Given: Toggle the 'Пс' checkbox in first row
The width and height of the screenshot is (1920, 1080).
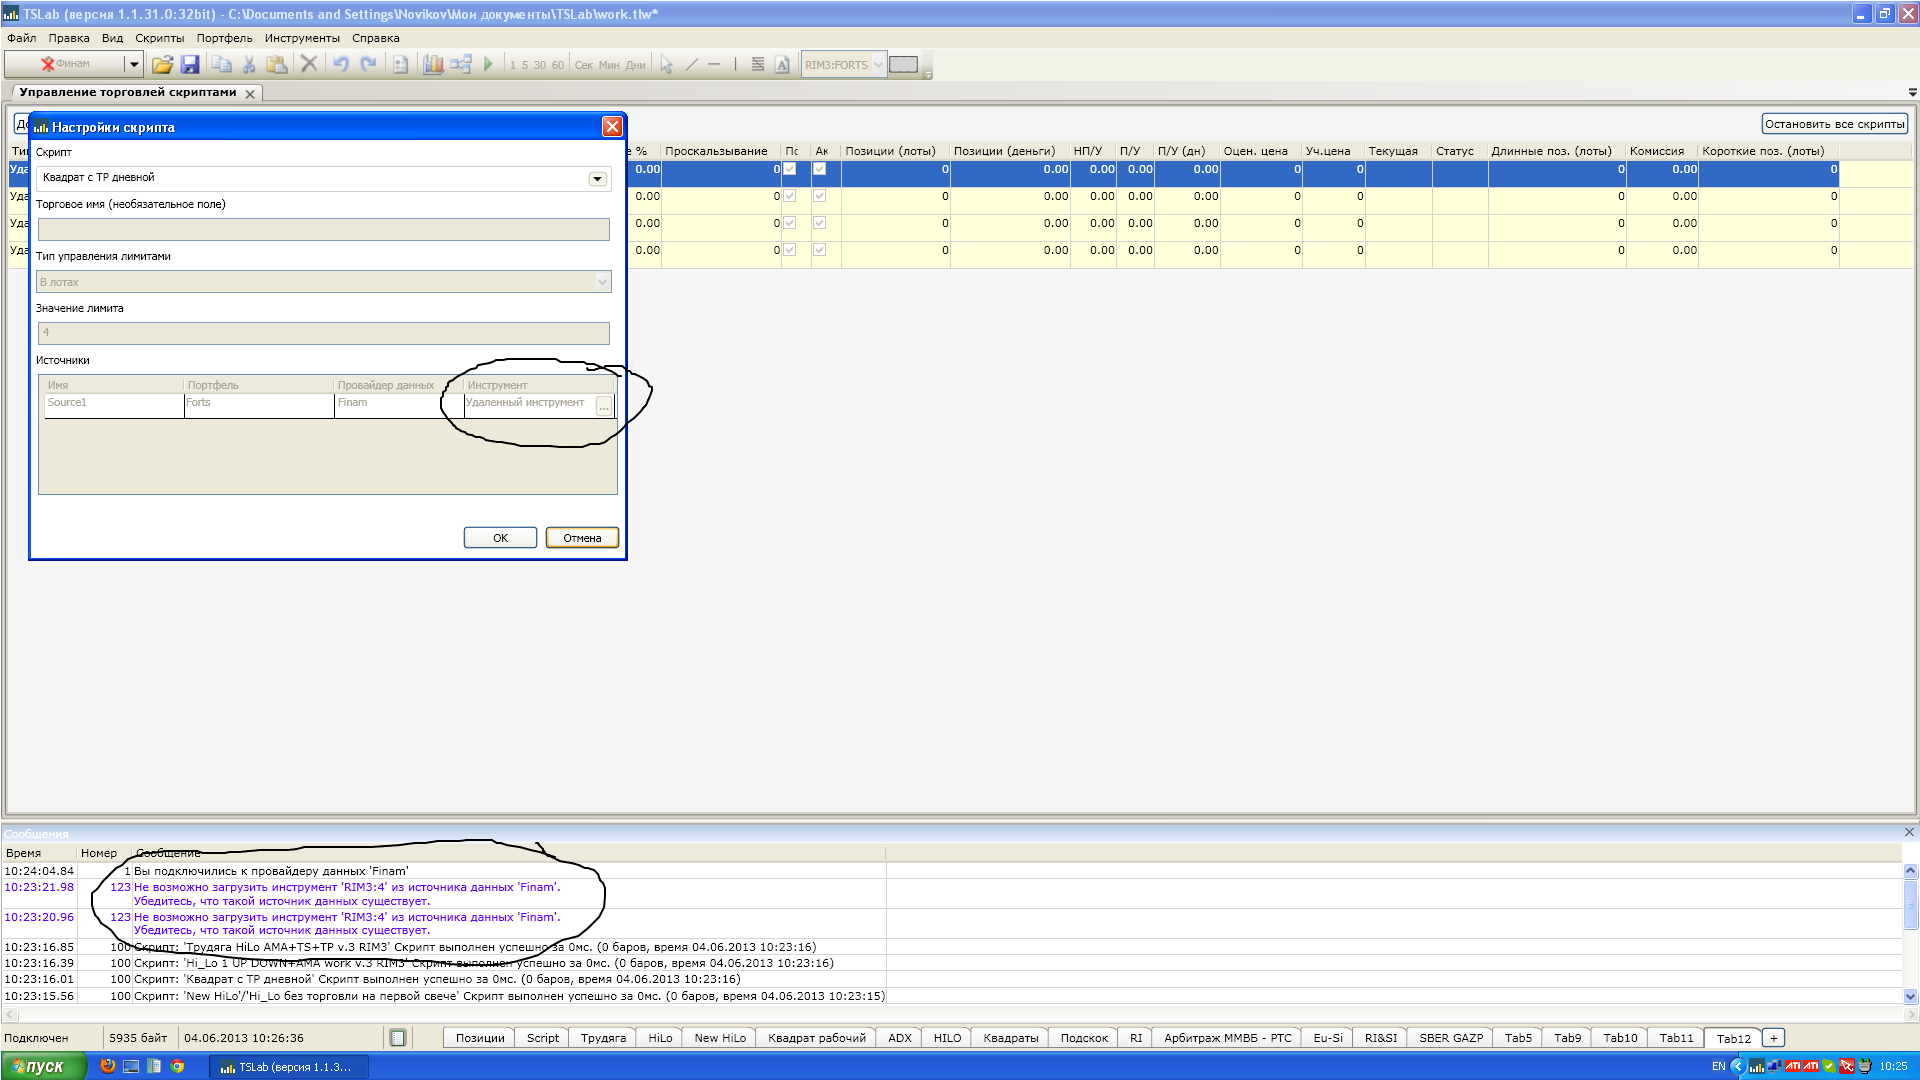Looking at the screenshot, I should tap(790, 169).
